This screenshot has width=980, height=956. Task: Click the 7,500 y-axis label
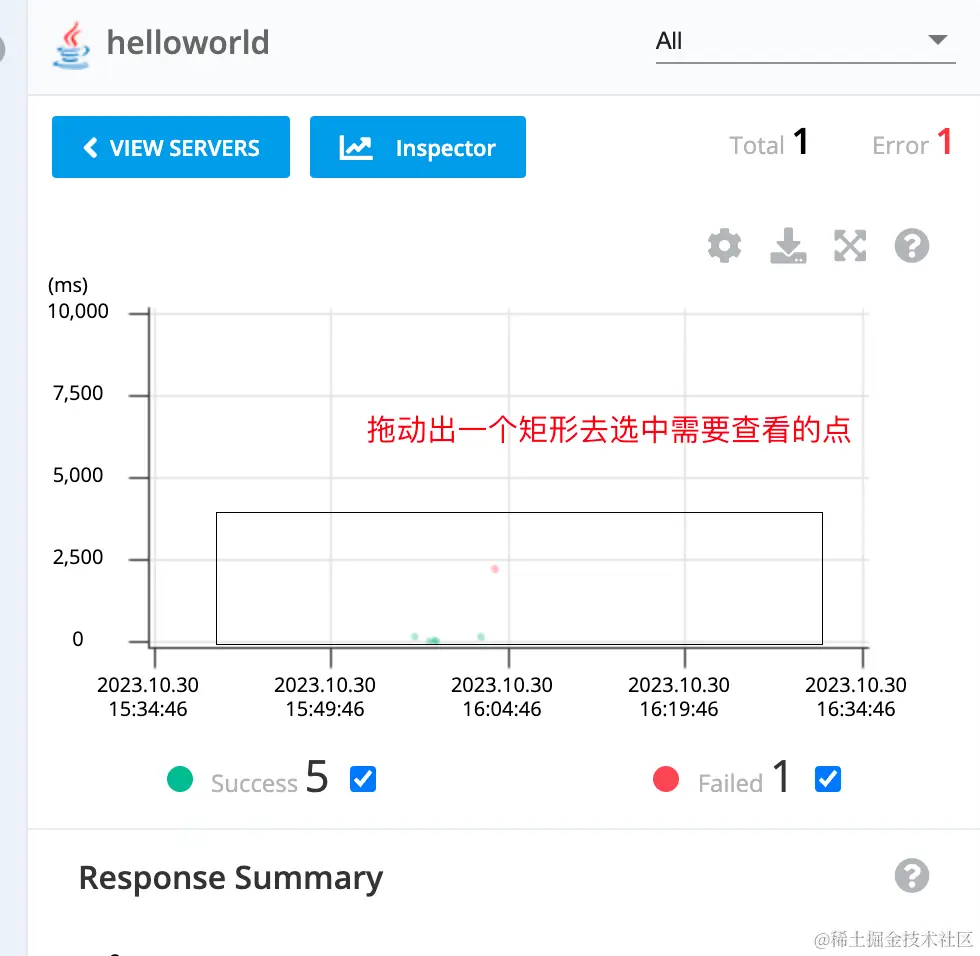[78, 393]
